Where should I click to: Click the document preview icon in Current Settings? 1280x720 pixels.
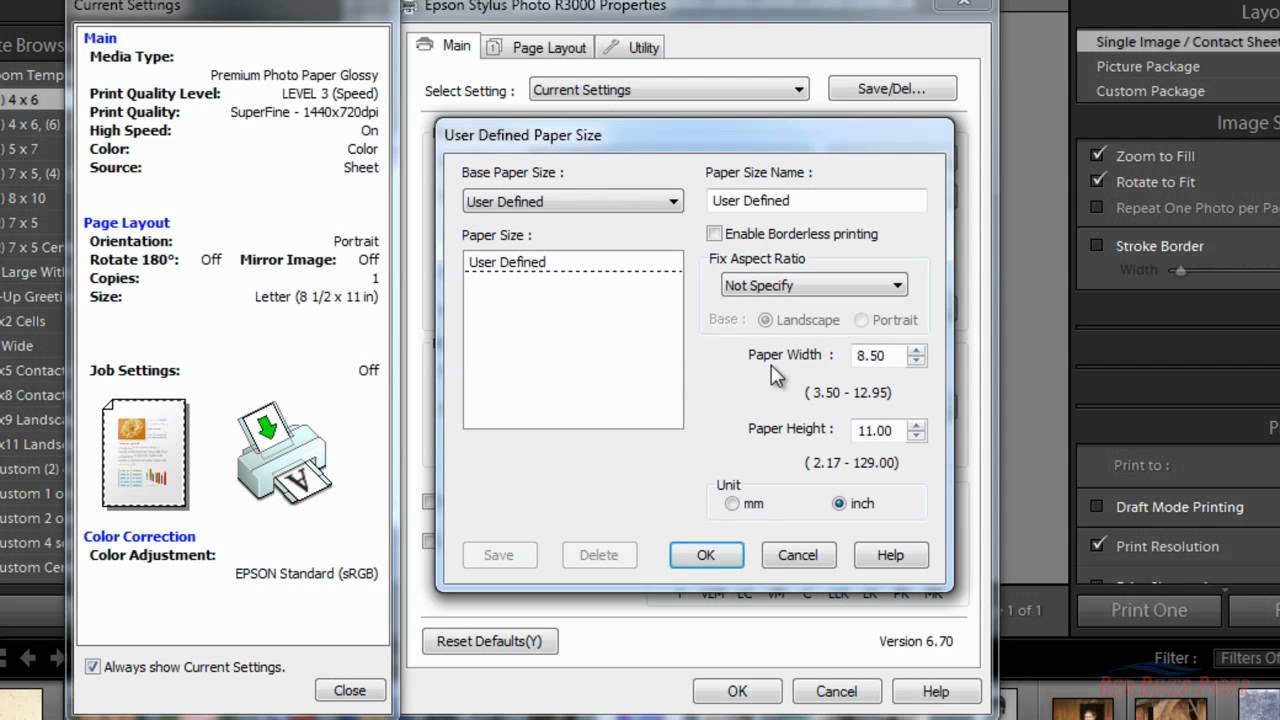tap(145, 453)
